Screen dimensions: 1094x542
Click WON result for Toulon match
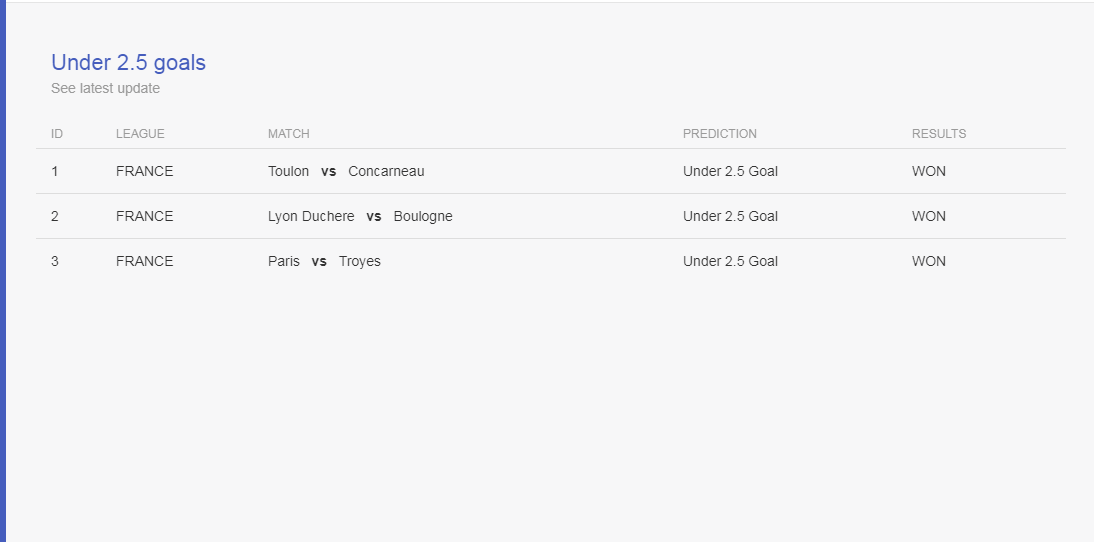click(x=929, y=172)
